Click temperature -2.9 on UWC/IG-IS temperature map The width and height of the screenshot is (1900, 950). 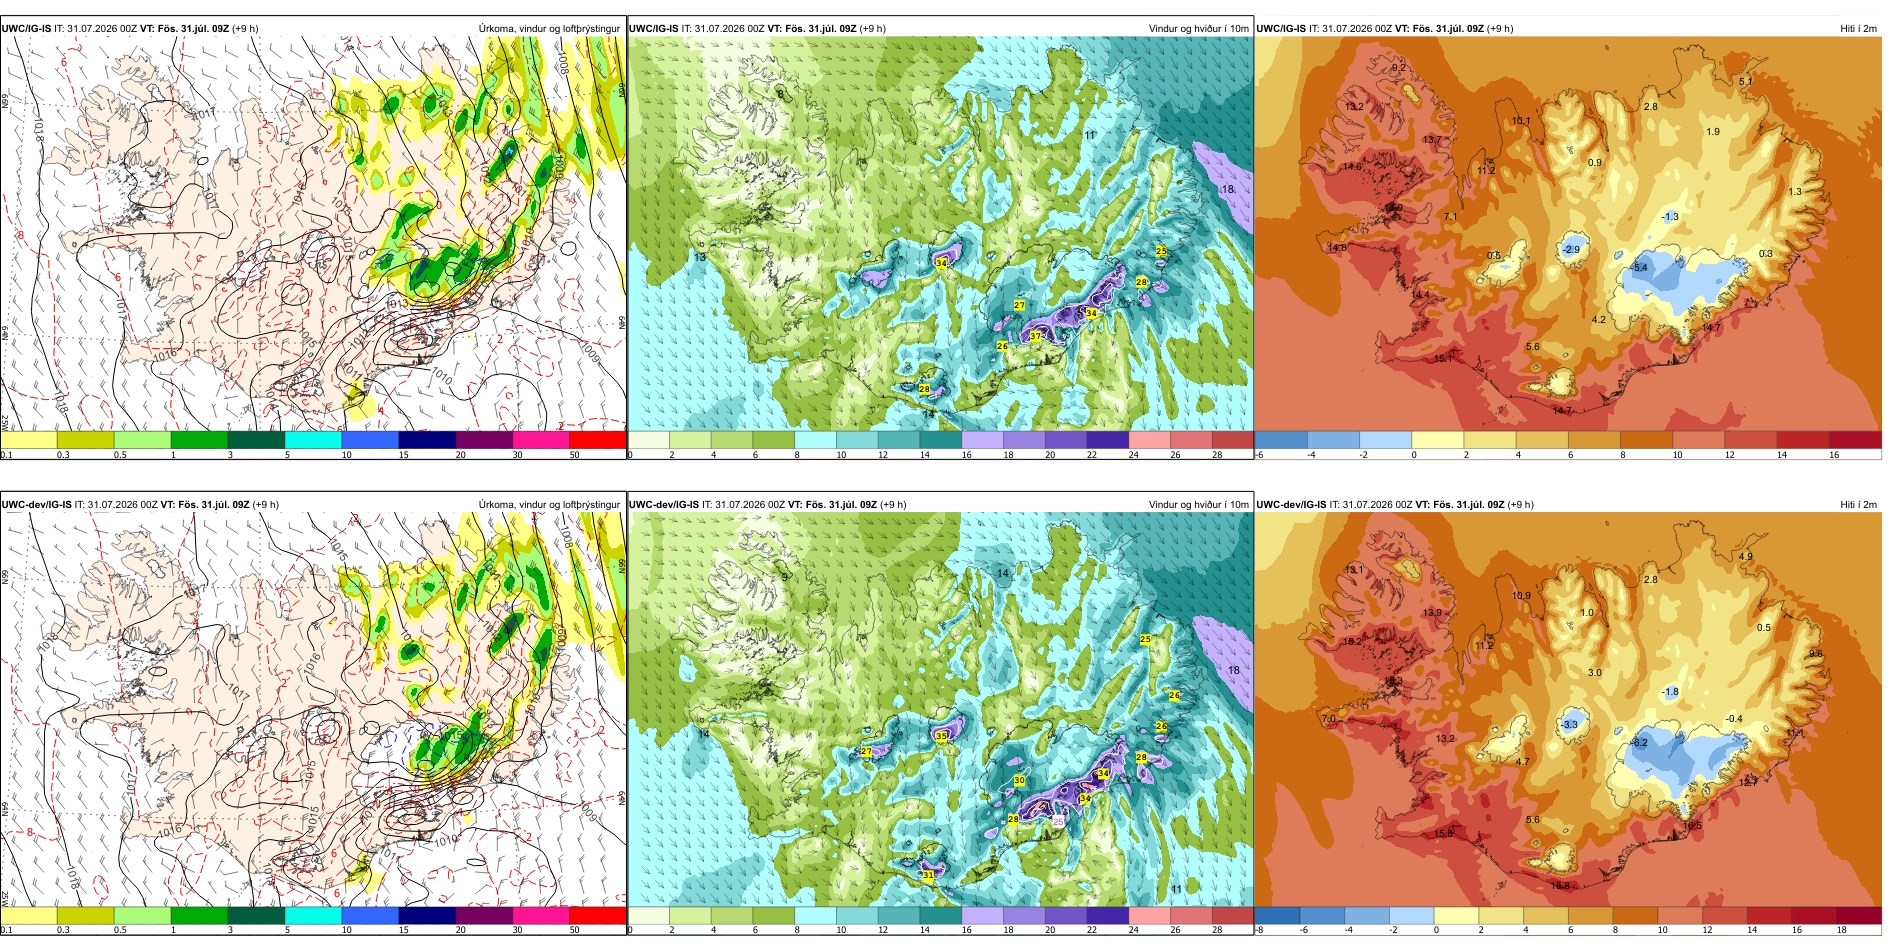pos(1571,249)
